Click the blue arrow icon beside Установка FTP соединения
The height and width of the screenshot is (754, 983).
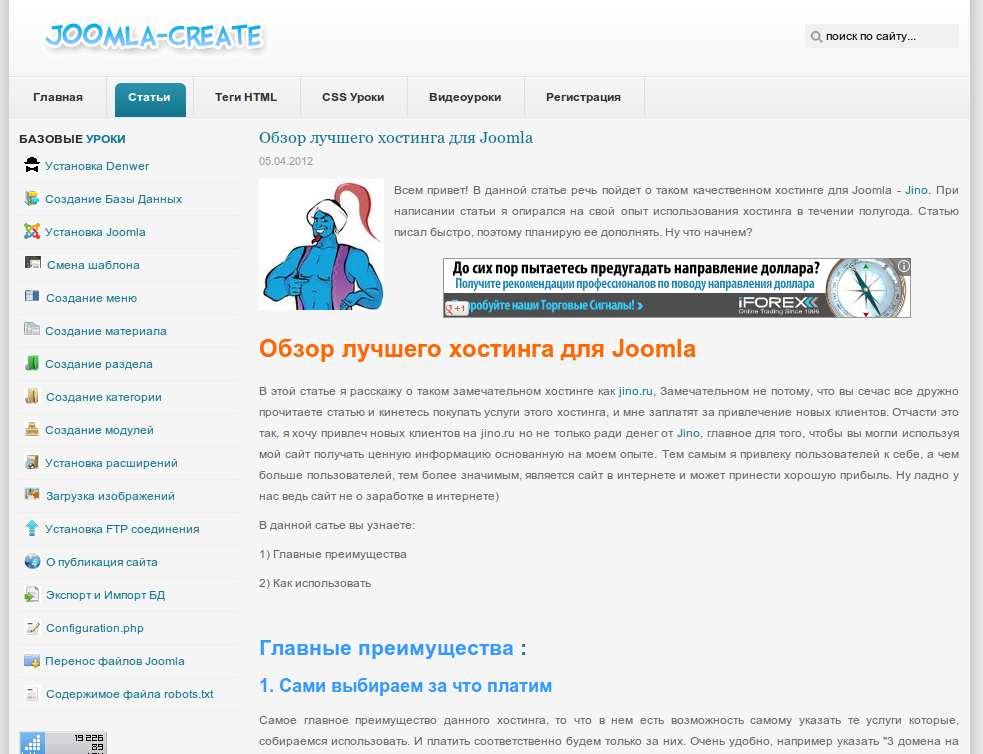point(32,528)
